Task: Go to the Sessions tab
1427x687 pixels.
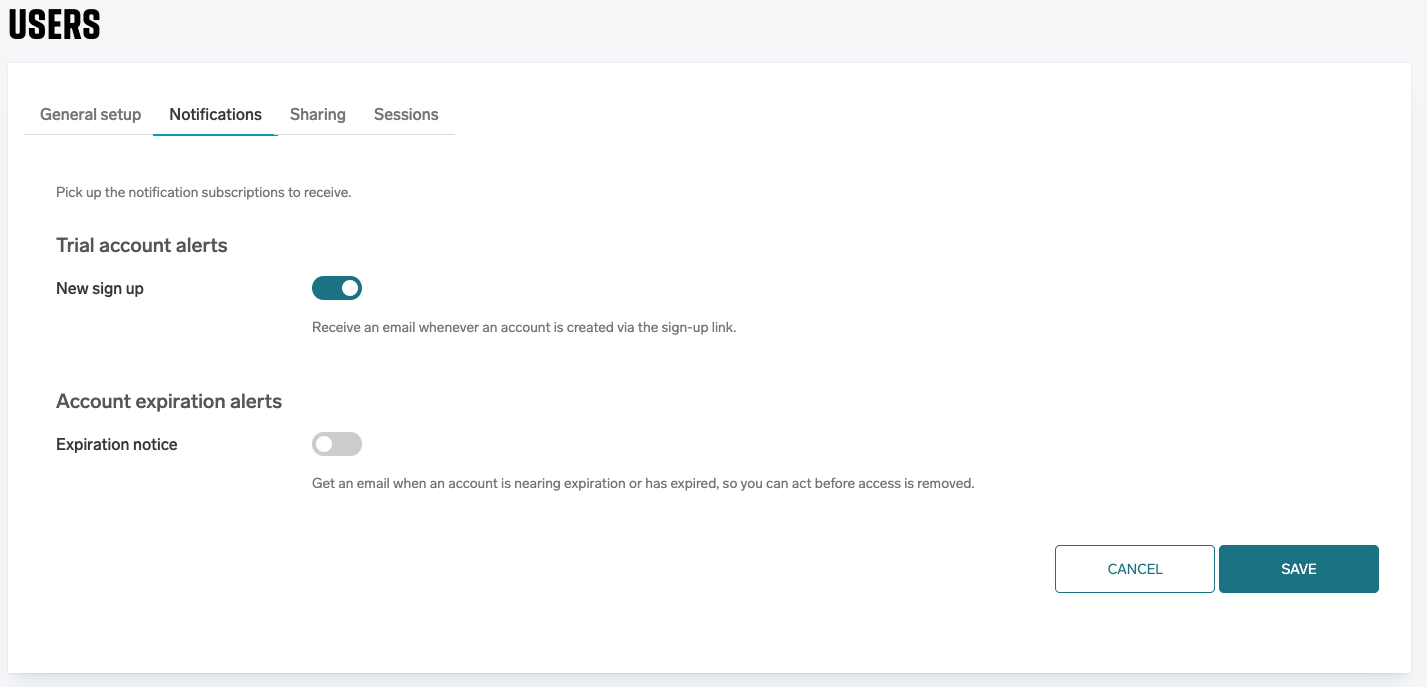Action: point(406,114)
